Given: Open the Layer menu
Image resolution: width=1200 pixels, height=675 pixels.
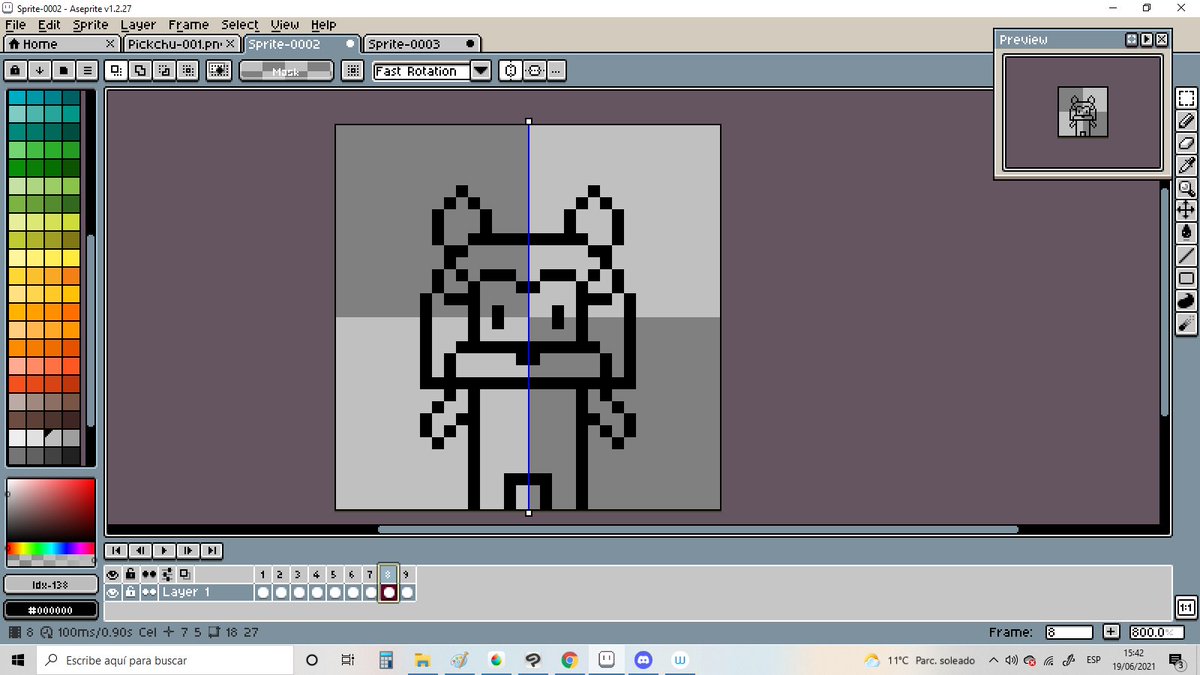Looking at the screenshot, I should point(138,24).
